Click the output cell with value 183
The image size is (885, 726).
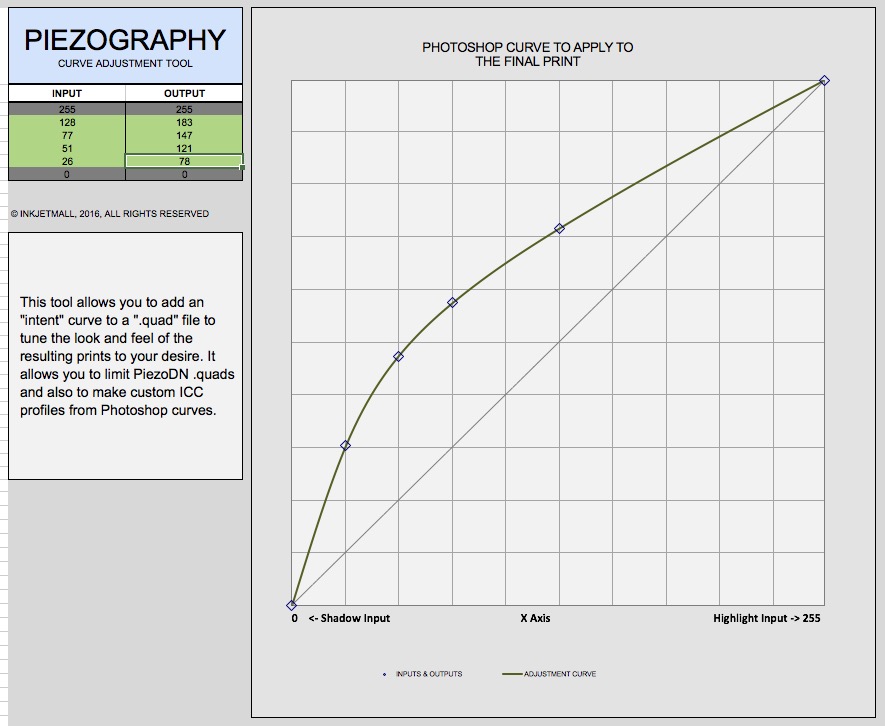tap(184, 122)
